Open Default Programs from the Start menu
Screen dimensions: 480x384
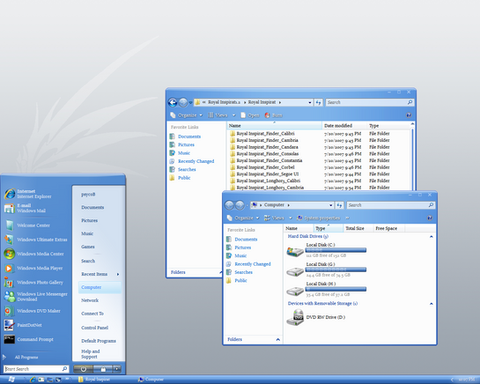point(99,341)
